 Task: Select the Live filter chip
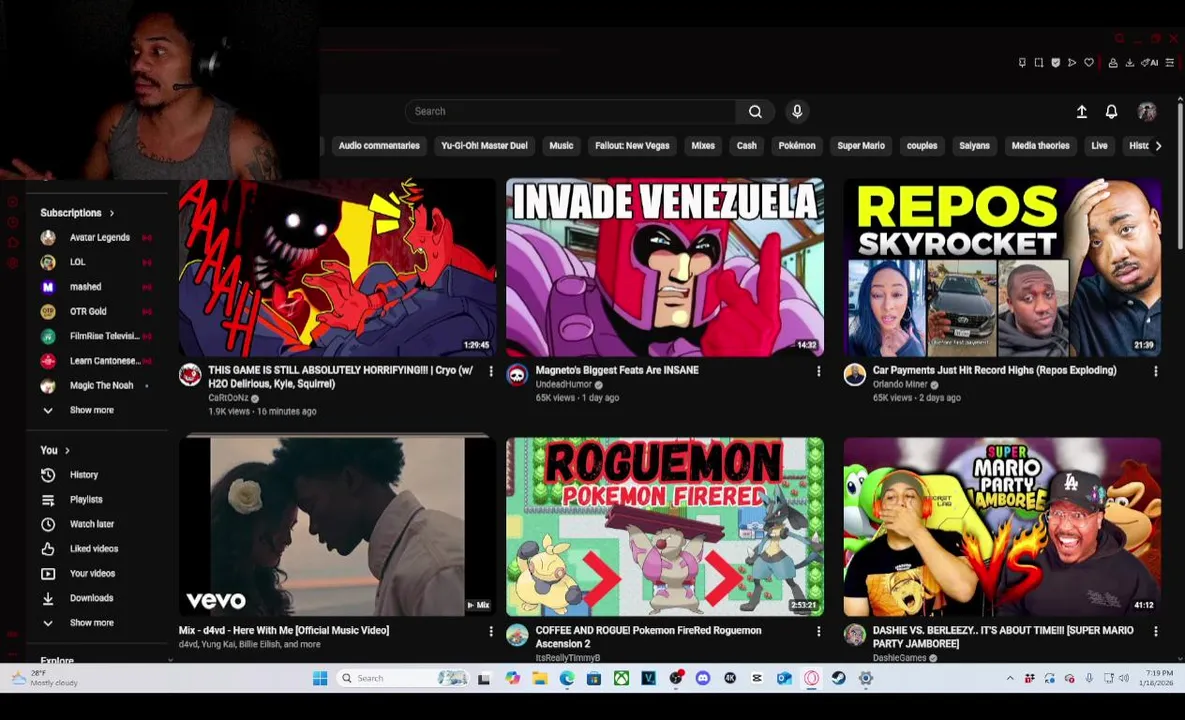tap(1100, 146)
